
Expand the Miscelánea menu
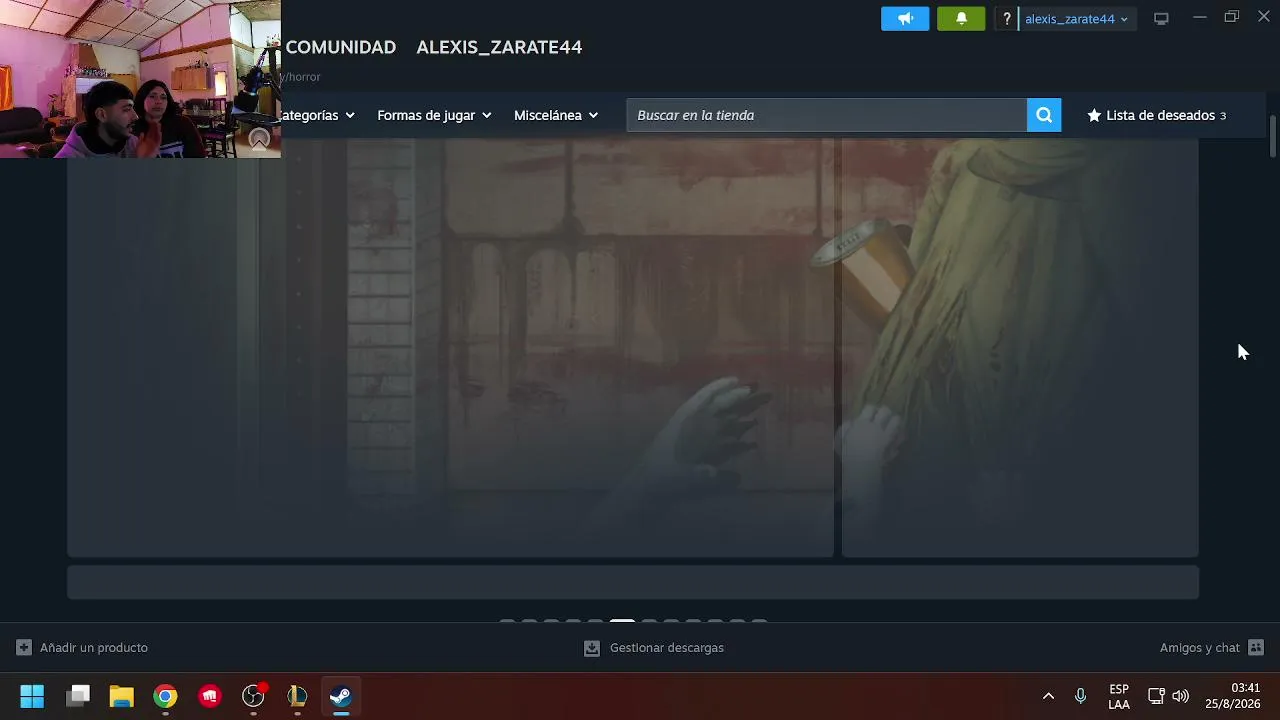(x=556, y=115)
